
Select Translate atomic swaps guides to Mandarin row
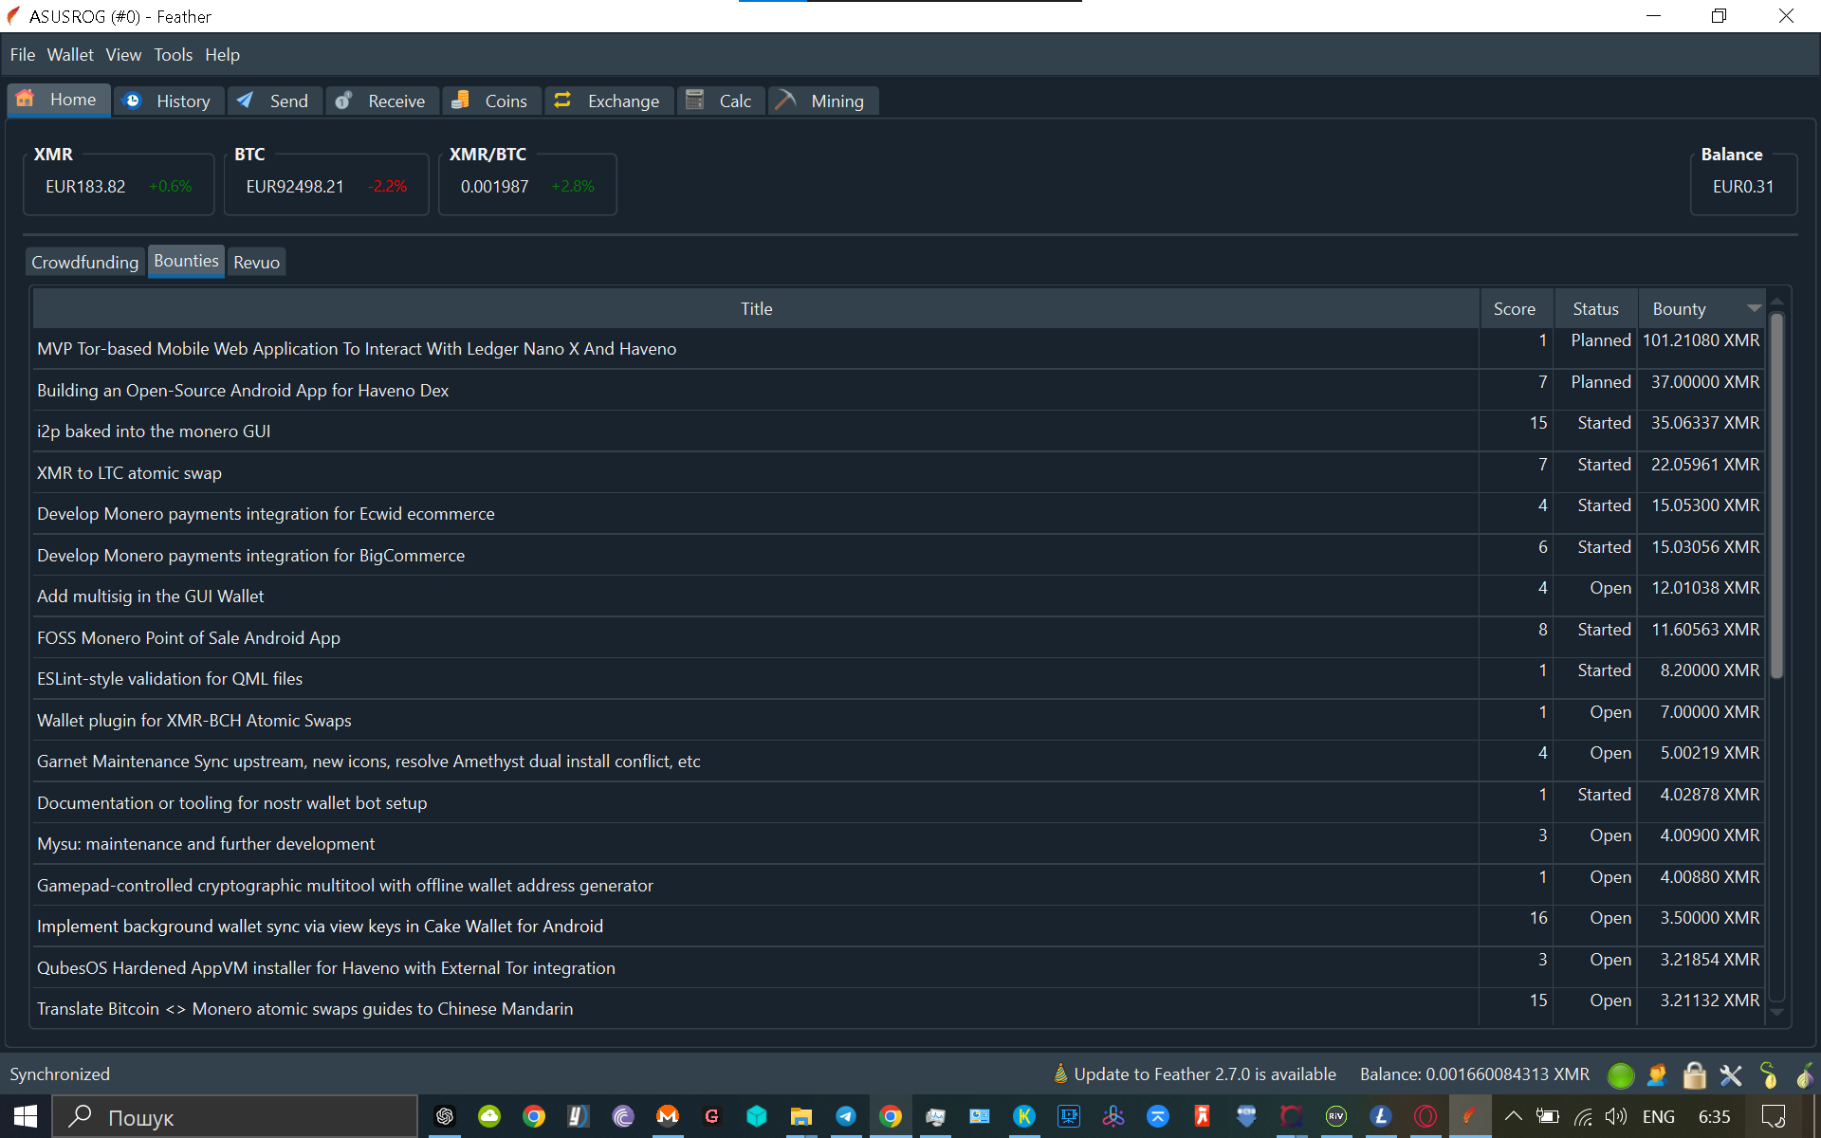tap(898, 1009)
